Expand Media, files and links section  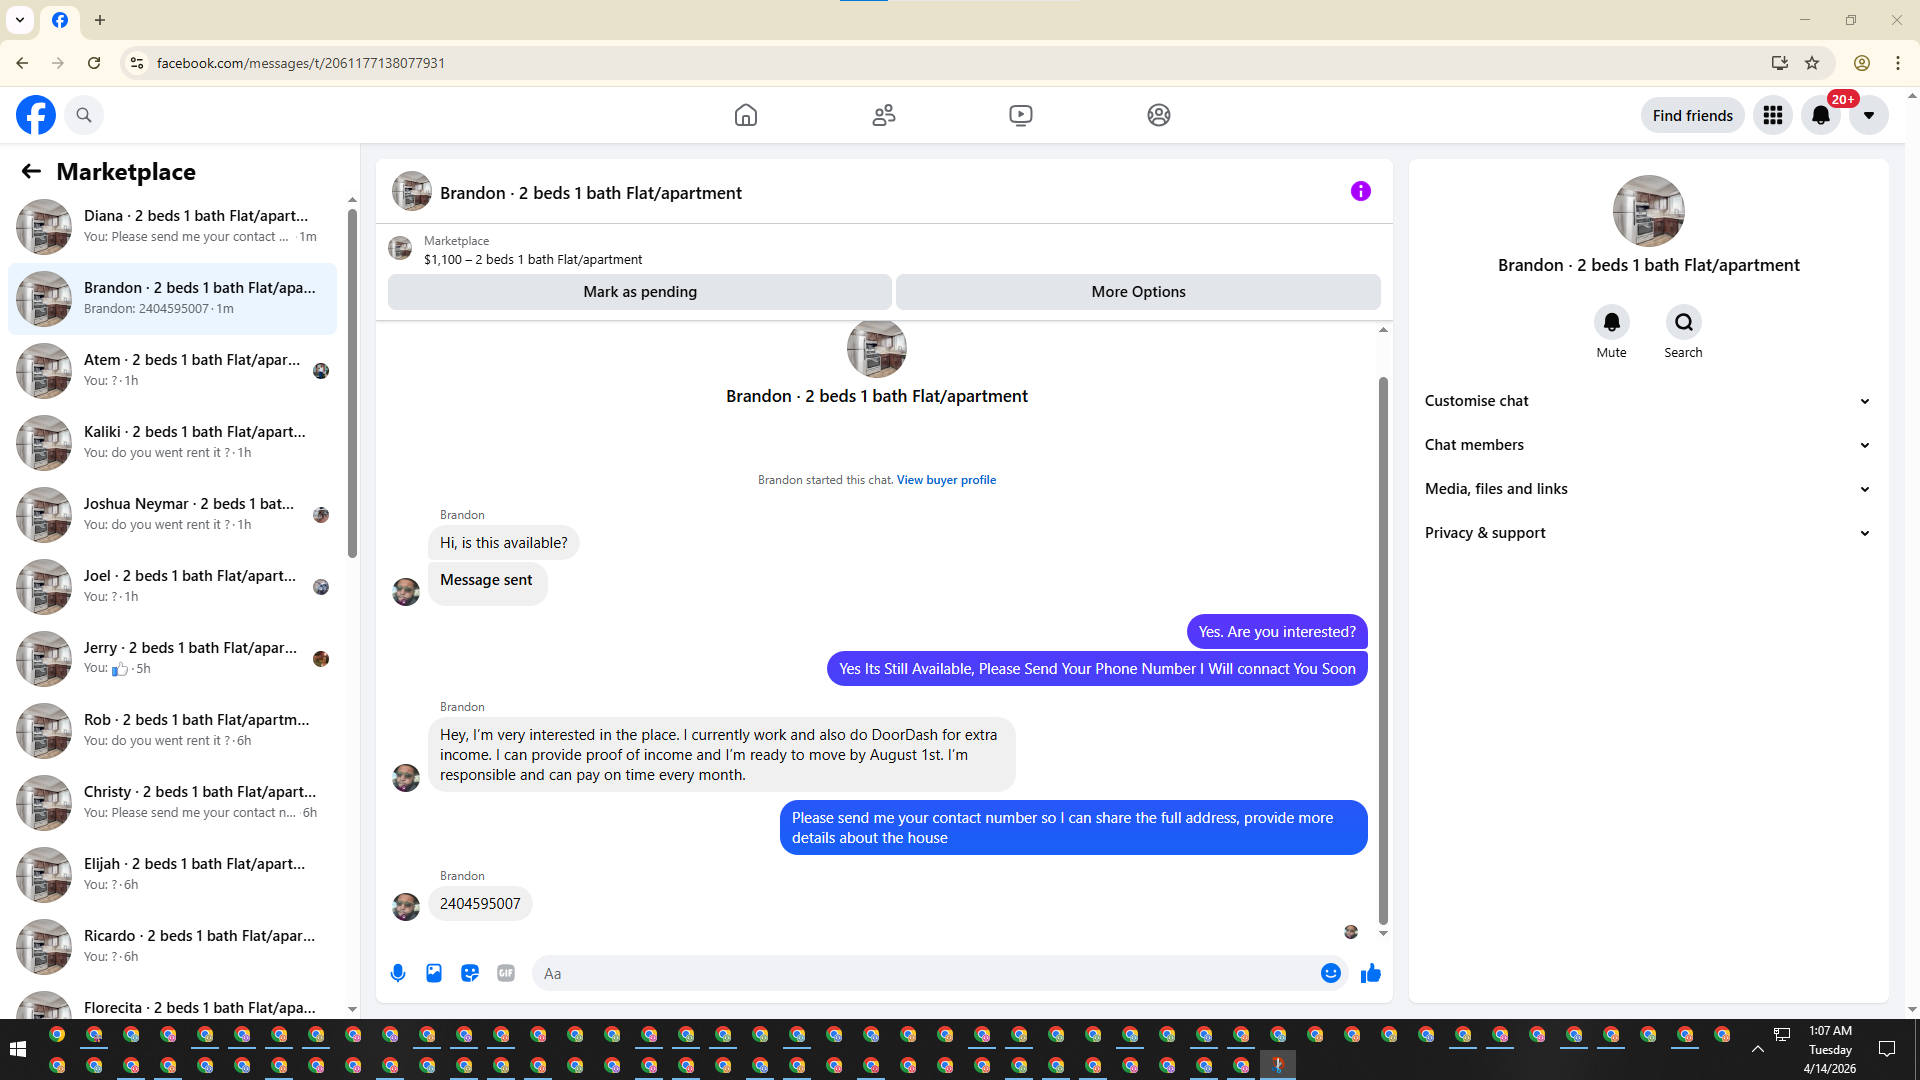[1647, 489]
